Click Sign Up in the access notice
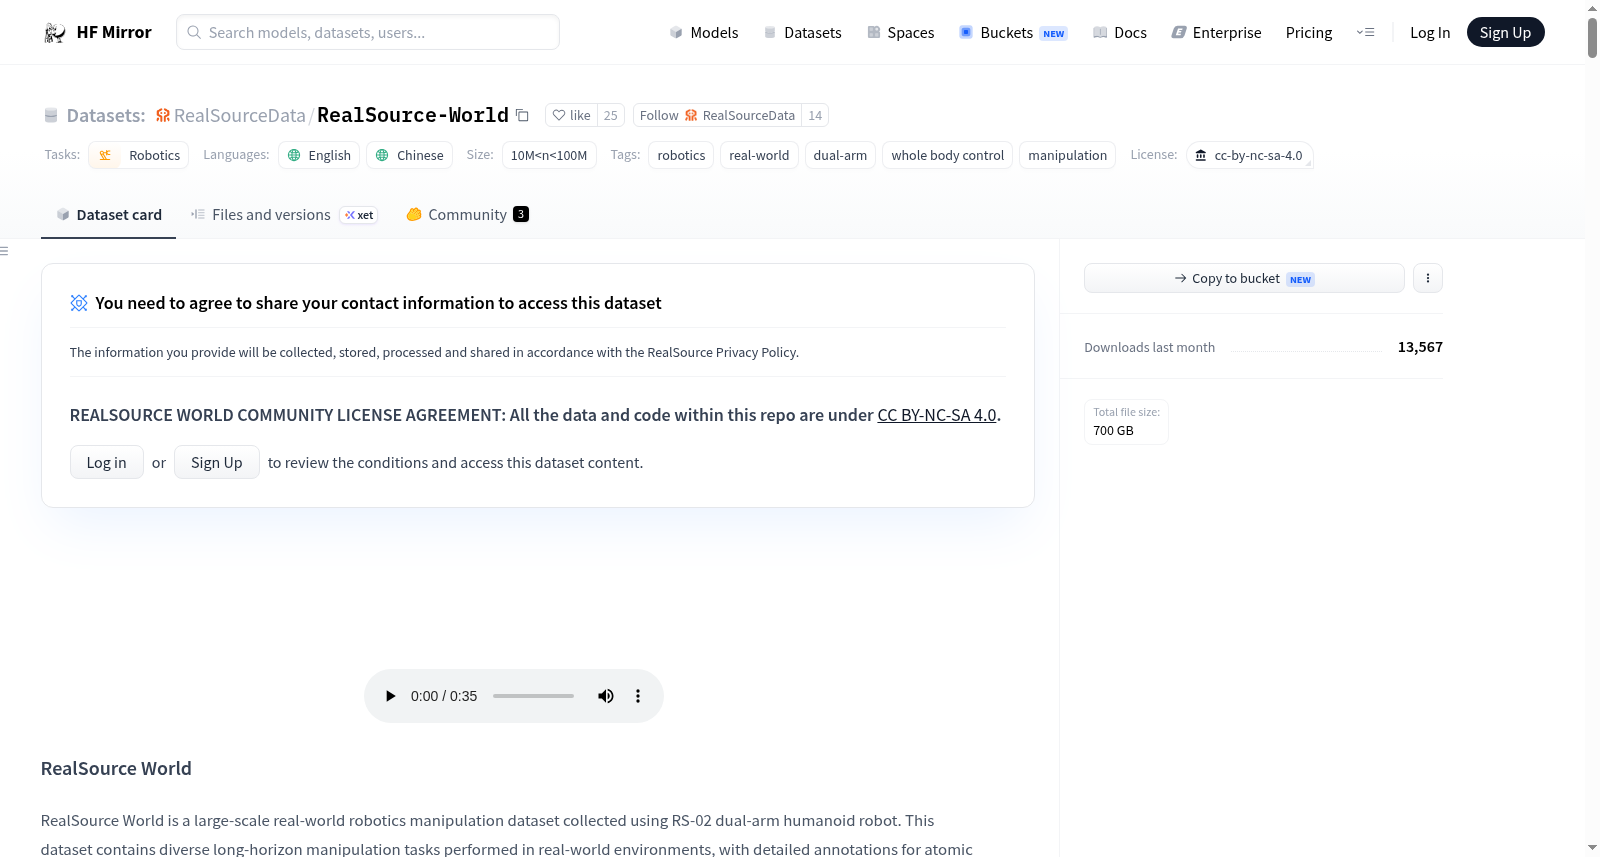This screenshot has height=857, width=1600. pos(217,462)
